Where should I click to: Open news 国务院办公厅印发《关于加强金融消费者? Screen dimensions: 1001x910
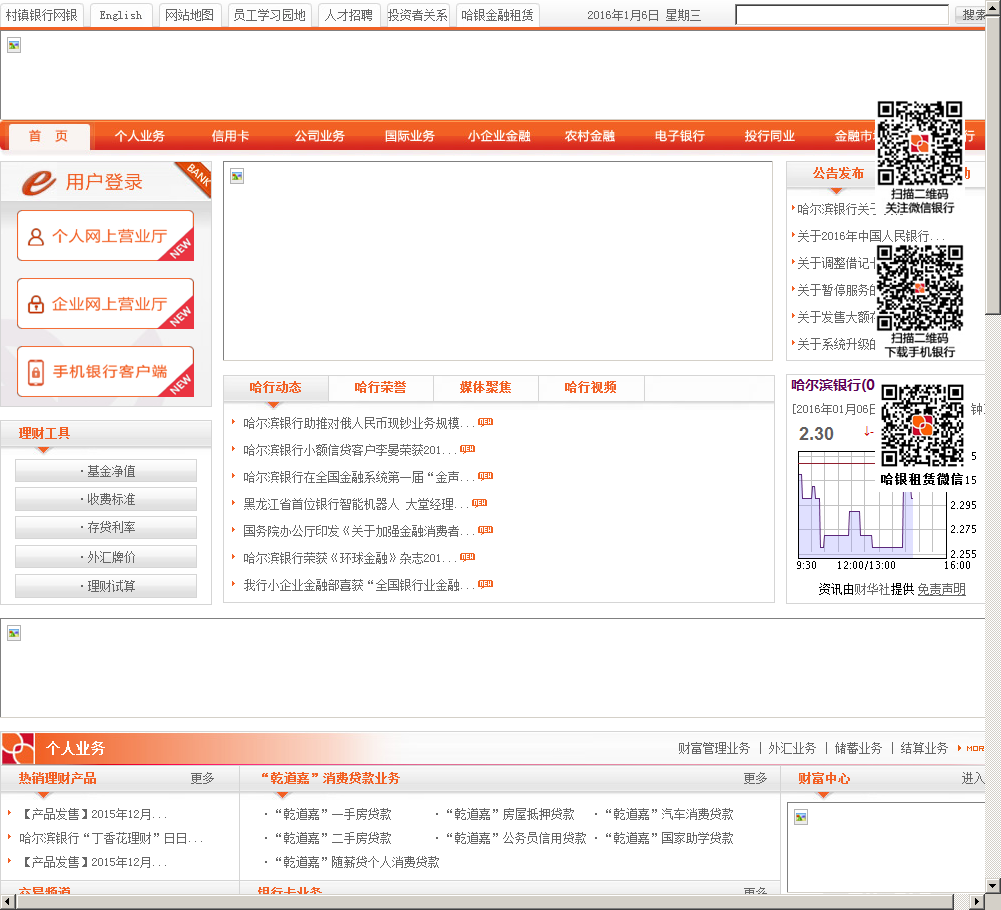tap(359, 531)
